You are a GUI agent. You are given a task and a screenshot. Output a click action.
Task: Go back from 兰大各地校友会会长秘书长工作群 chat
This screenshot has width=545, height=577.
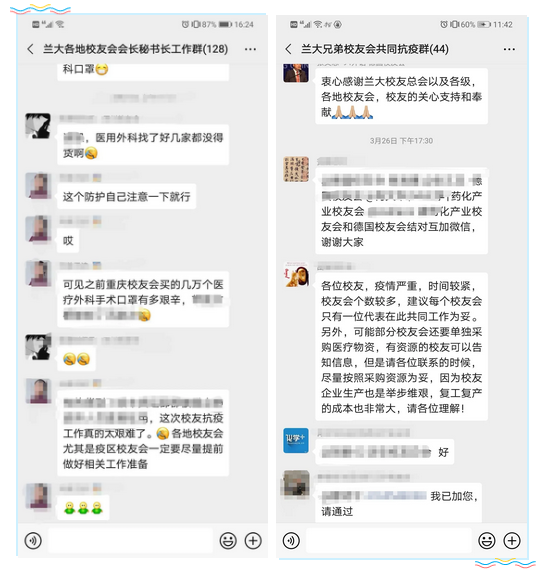(31, 49)
